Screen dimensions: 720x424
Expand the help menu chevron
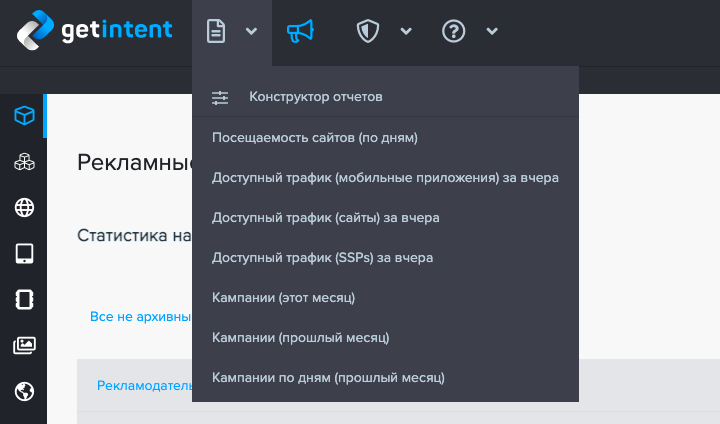492,32
